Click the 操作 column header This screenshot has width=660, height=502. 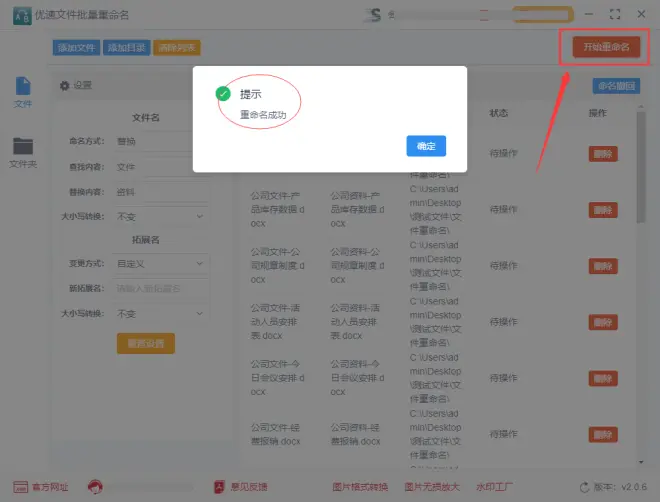pyautogui.click(x=597, y=113)
